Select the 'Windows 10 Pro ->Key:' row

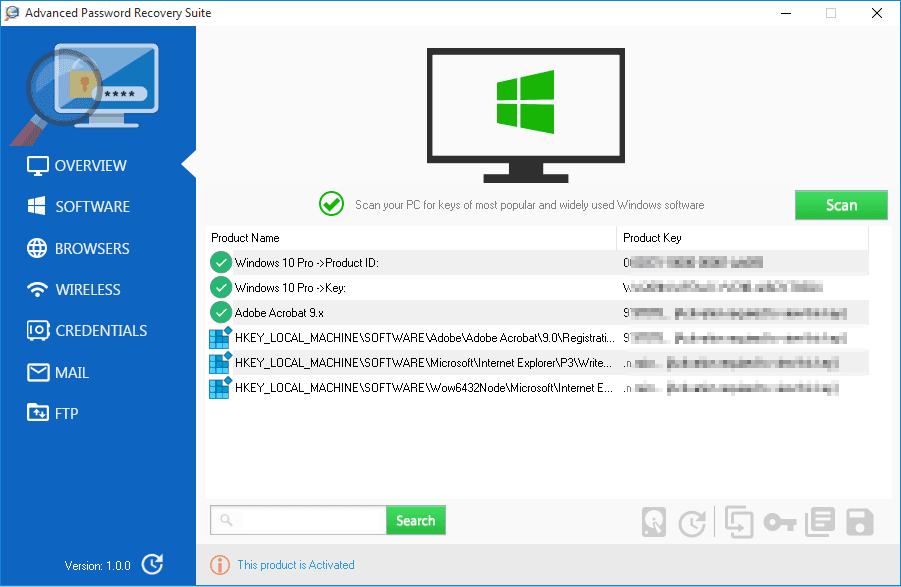coord(537,288)
